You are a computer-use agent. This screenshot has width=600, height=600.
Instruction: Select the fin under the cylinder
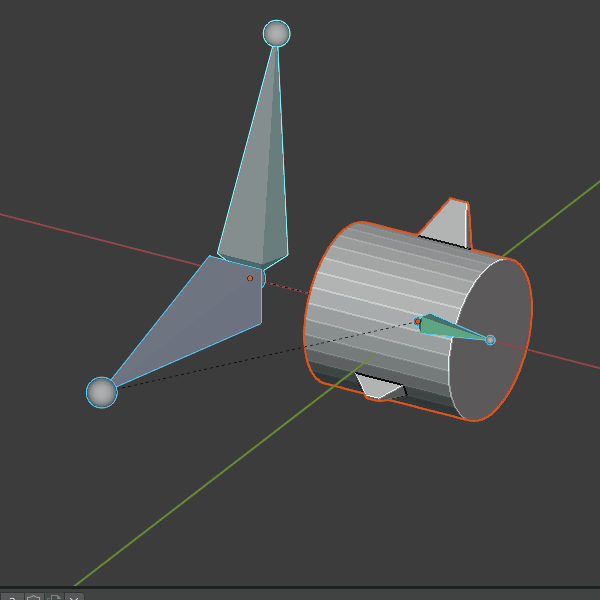380,388
